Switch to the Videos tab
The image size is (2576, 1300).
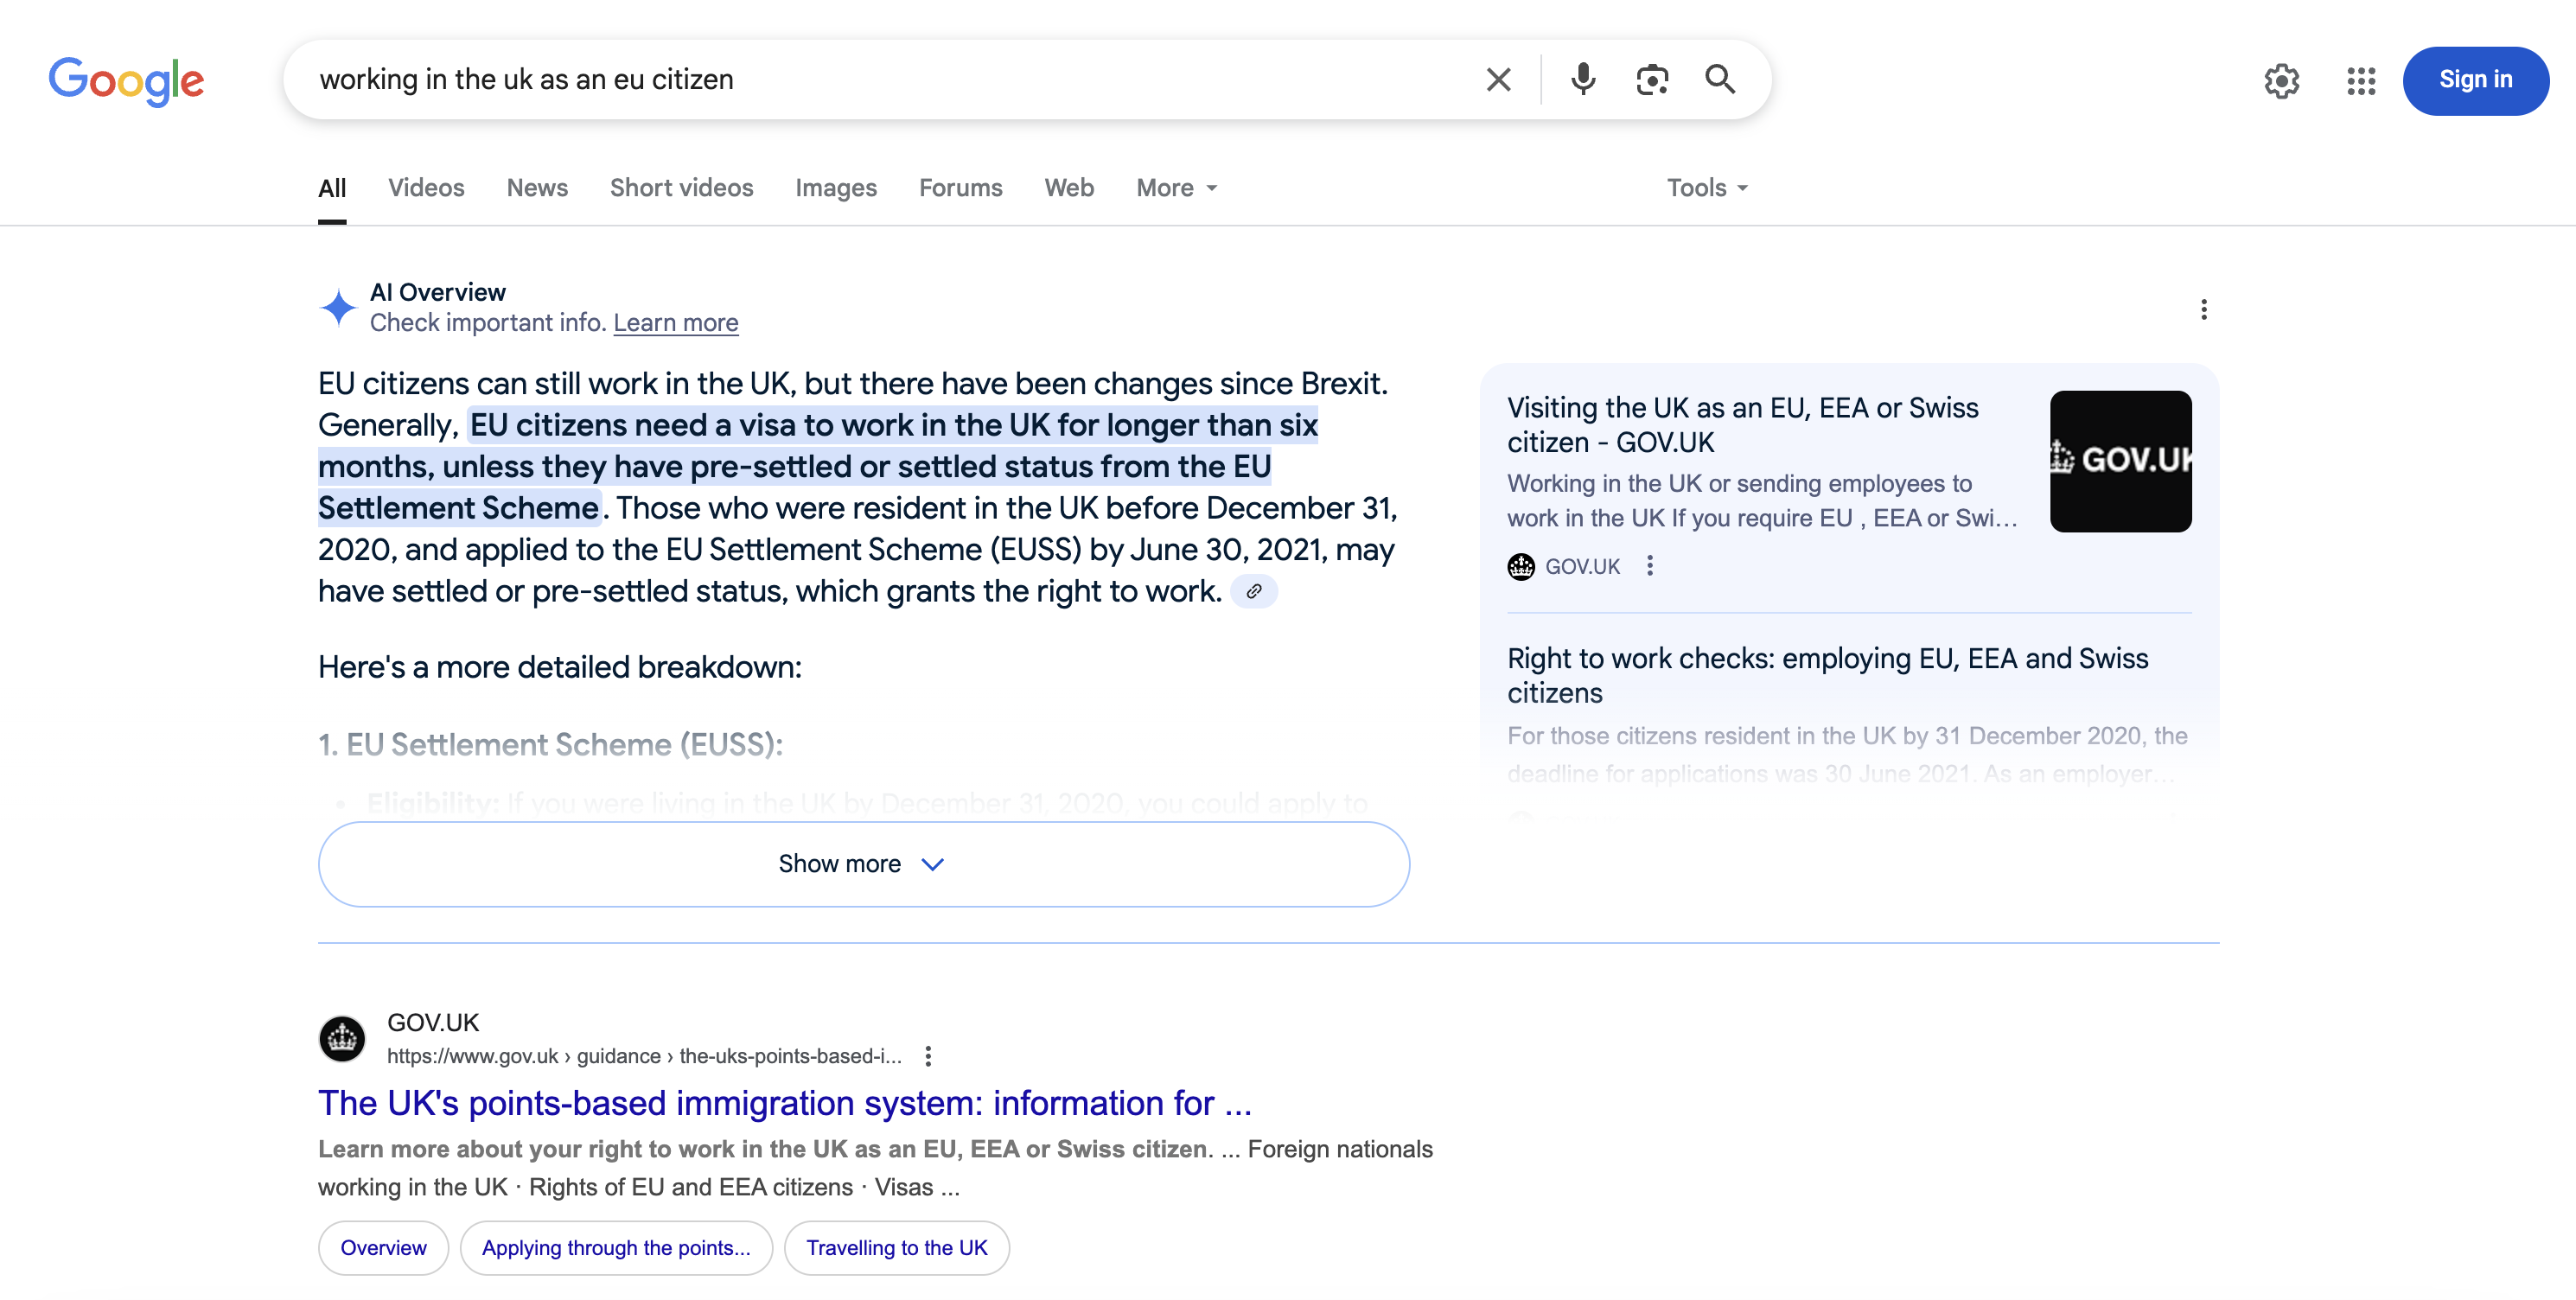coord(426,188)
